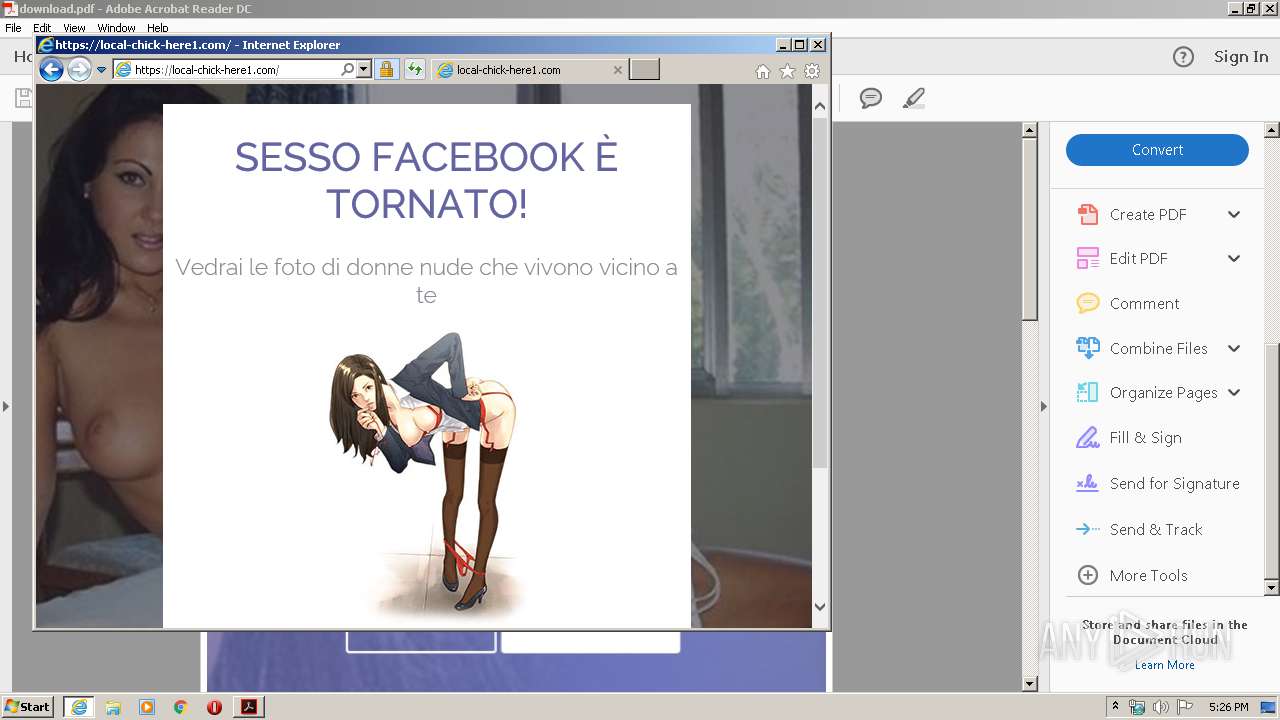
Task: Open the Comment tool
Action: (x=1144, y=303)
